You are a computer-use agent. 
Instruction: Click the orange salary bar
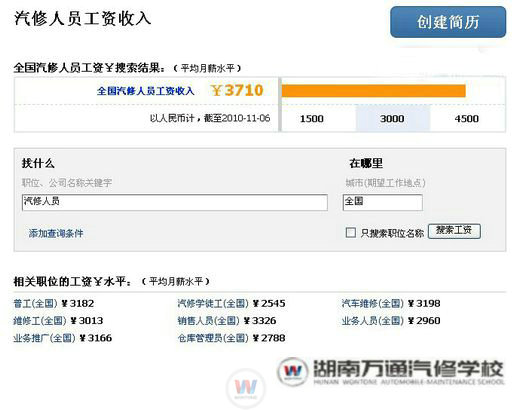pos(374,91)
